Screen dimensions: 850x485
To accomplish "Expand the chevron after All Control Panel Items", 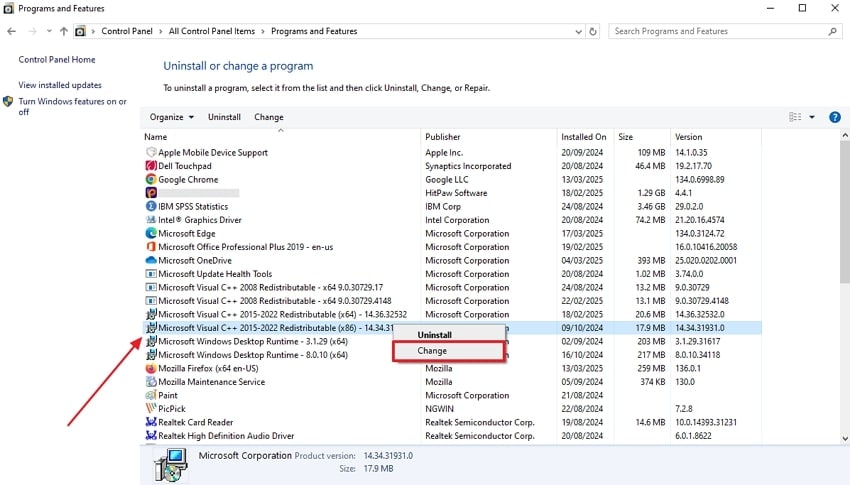I will click(x=263, y=31).
